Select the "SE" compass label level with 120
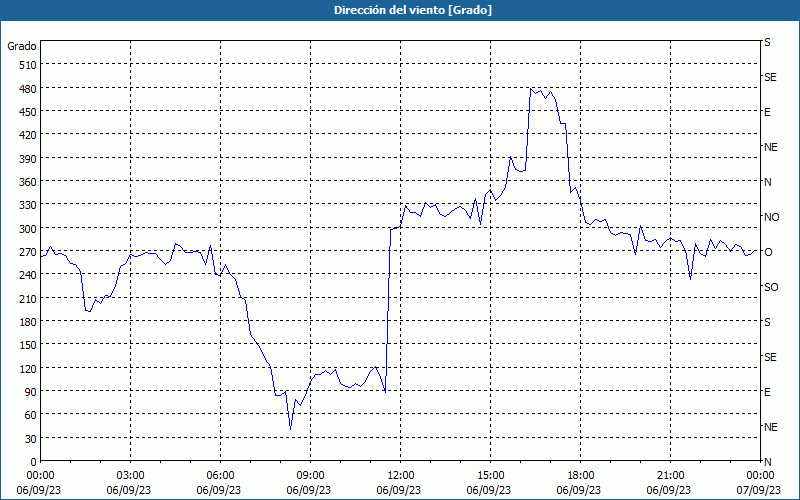The width and height of the screenshot is (800, 500). tap(770, 357)
